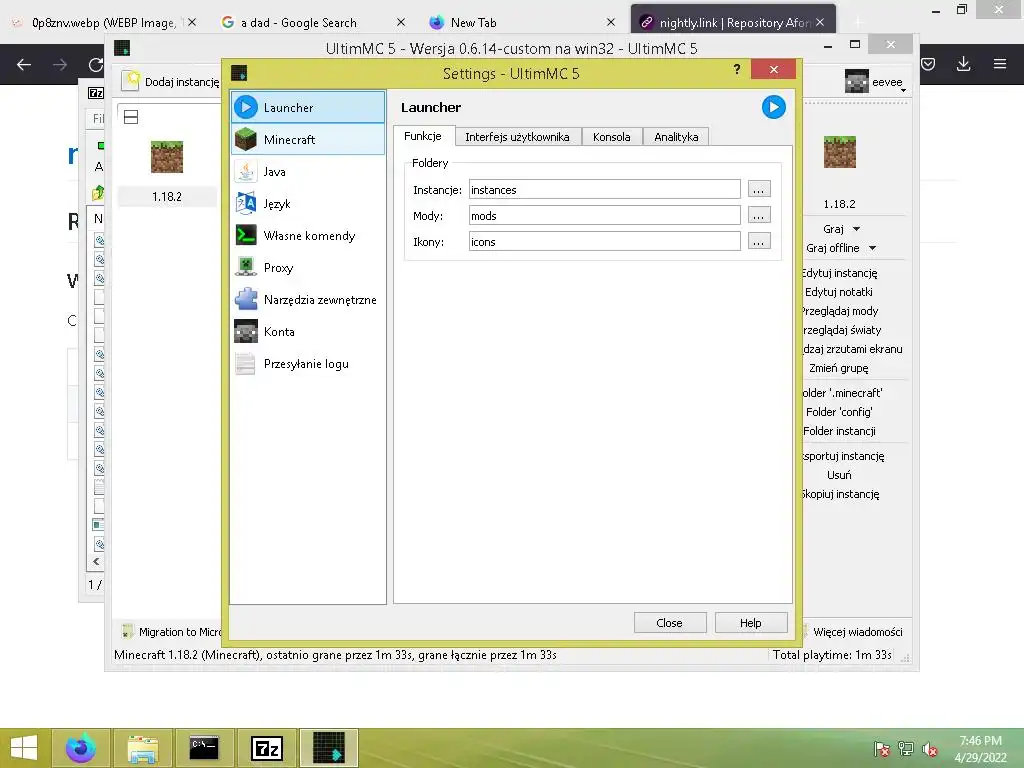Click Zmień grupę in the side panel
Screen dimensions: 1024x768
click(x=840, y=368)
